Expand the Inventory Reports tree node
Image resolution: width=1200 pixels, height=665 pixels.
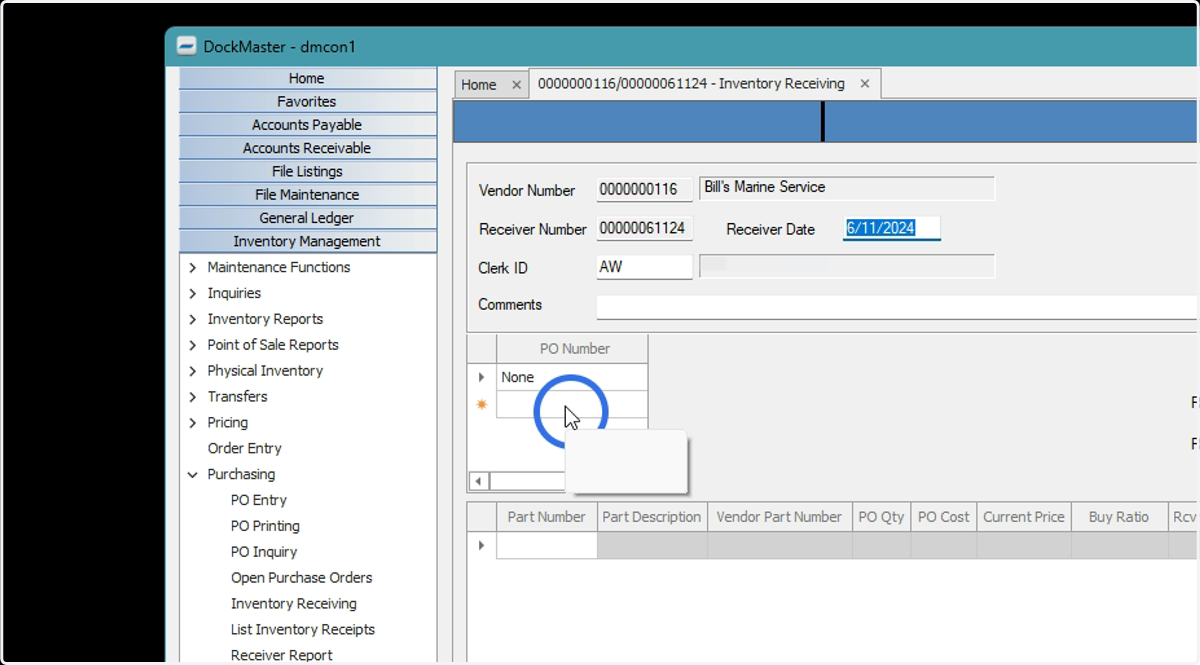pyautogui.click(x=193, y=319)
